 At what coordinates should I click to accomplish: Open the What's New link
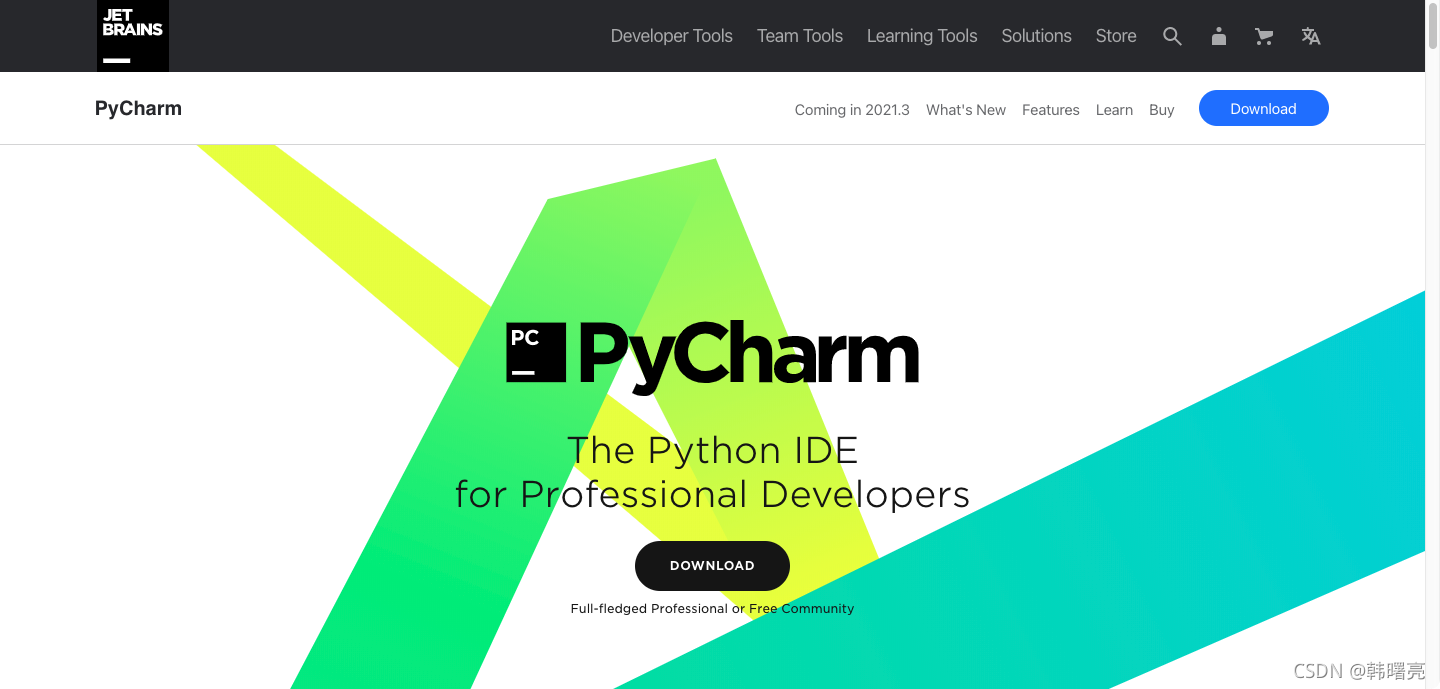[x=966, y=110]
